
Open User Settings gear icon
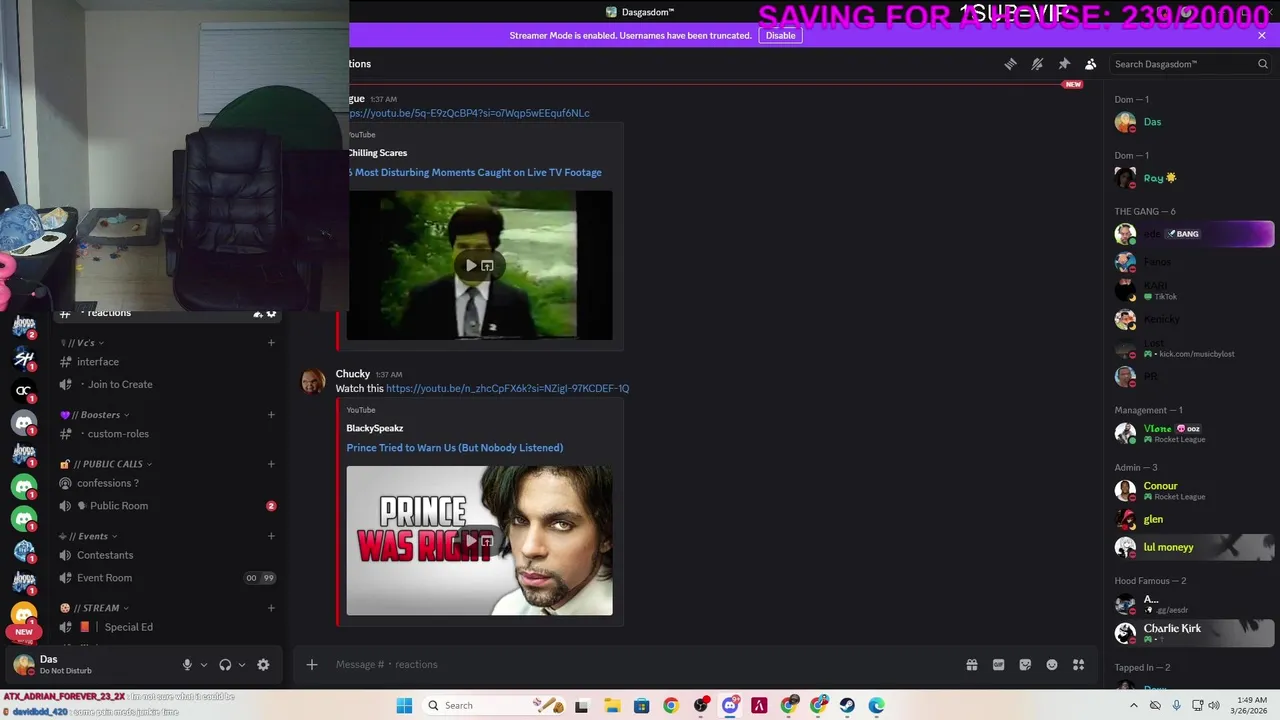(x=263, y=665)
